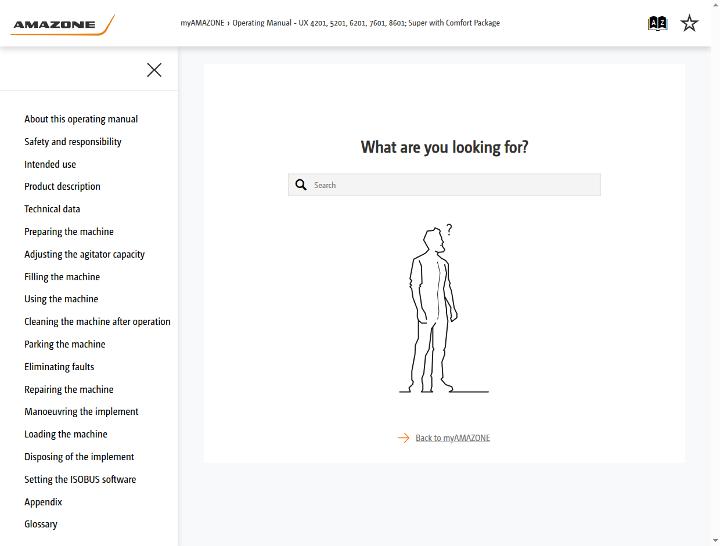Screen dimensions: 720x546
Task: Follow the Back to myAMAZONE link
Action: pos(452,438)
